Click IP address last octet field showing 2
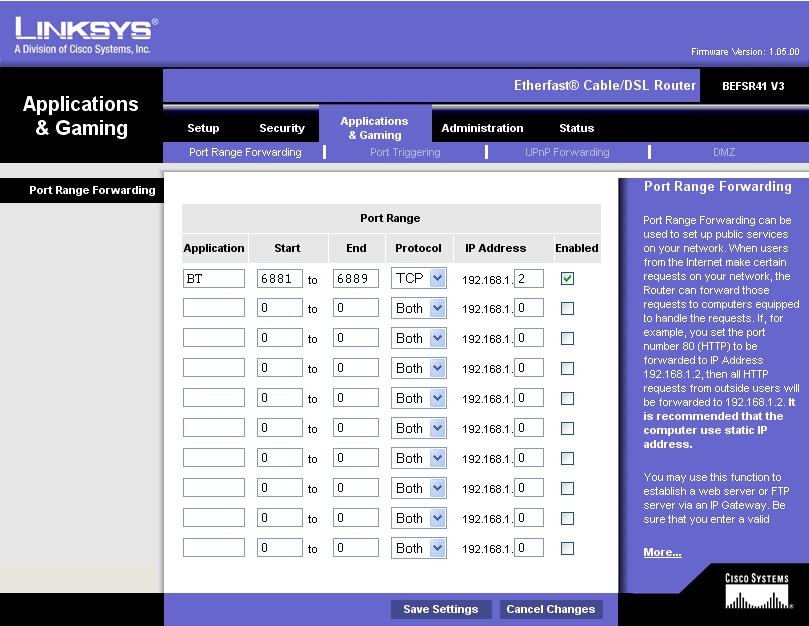The width and height of the screenshot is (809, 626). 529,279
